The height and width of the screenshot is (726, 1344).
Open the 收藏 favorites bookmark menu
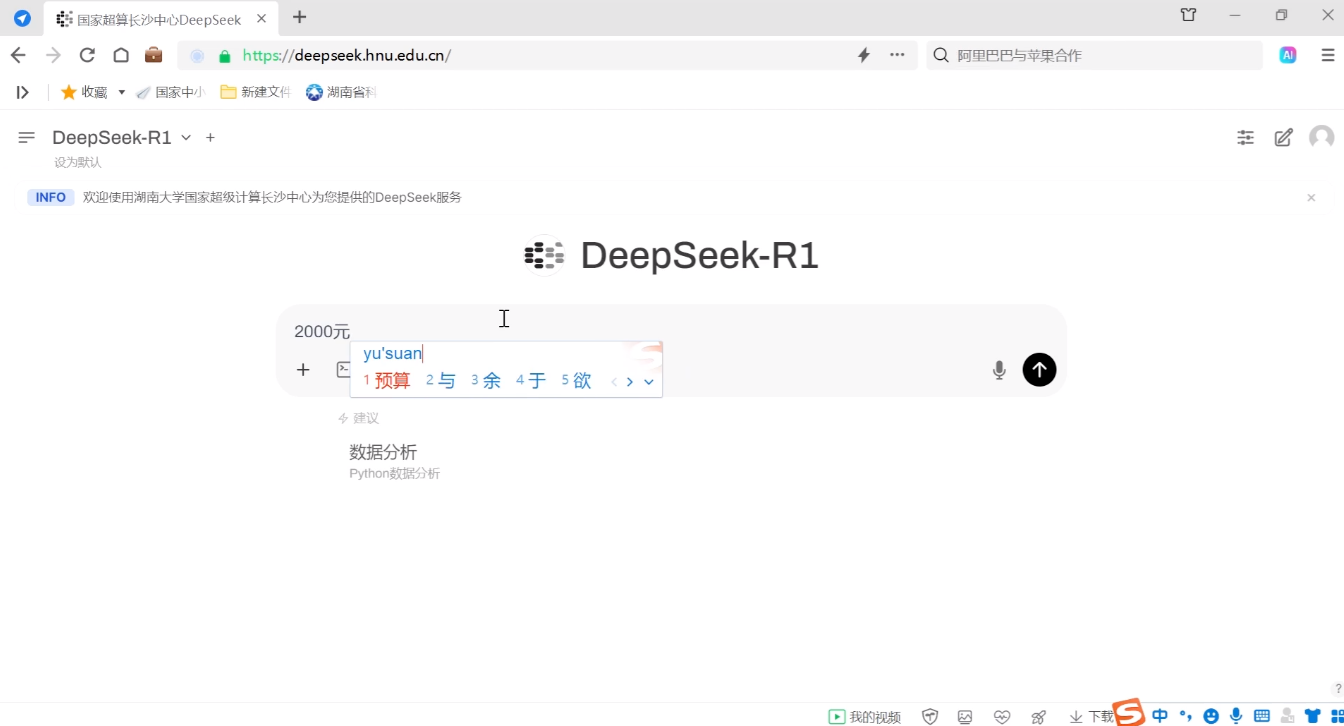coord(84,92)
